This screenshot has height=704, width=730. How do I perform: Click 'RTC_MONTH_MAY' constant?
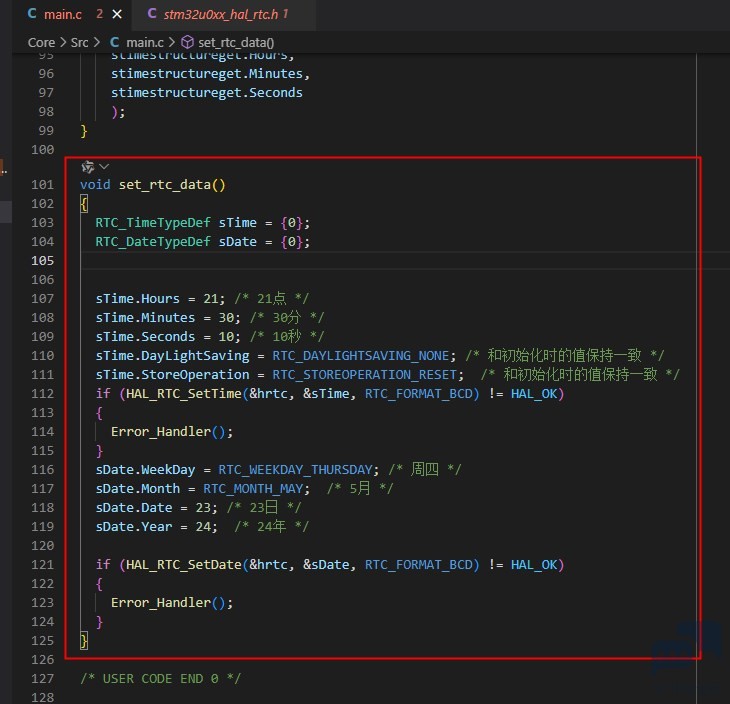[x=253, y=489]
